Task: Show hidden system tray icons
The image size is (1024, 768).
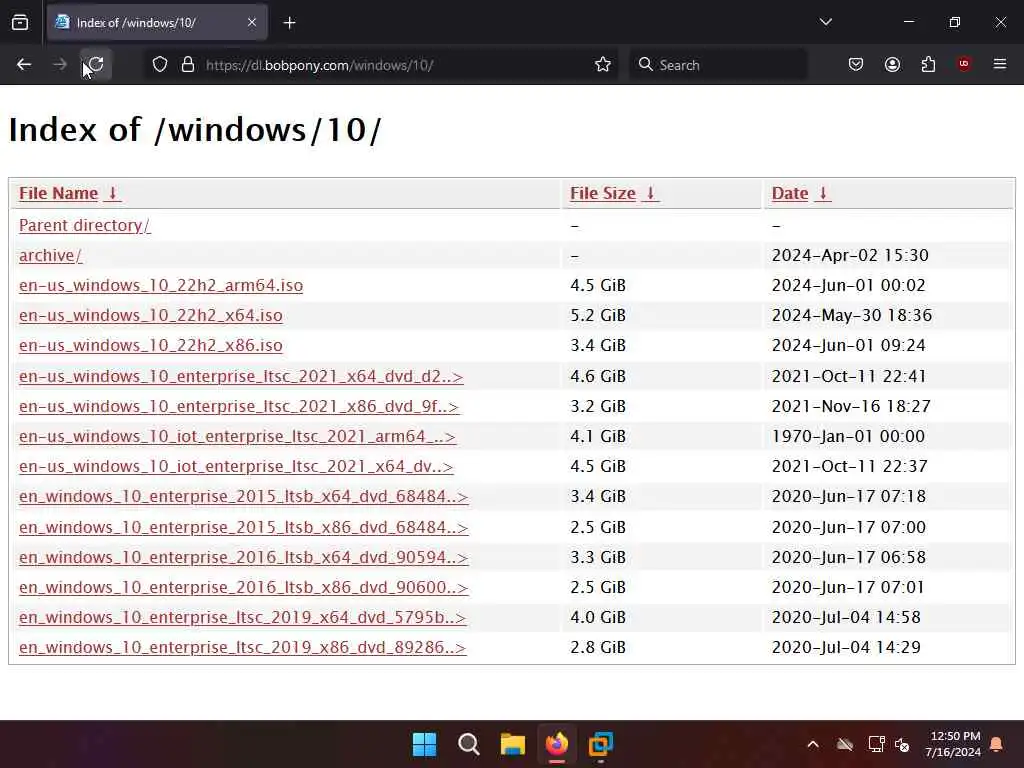Action: point(813,744)
